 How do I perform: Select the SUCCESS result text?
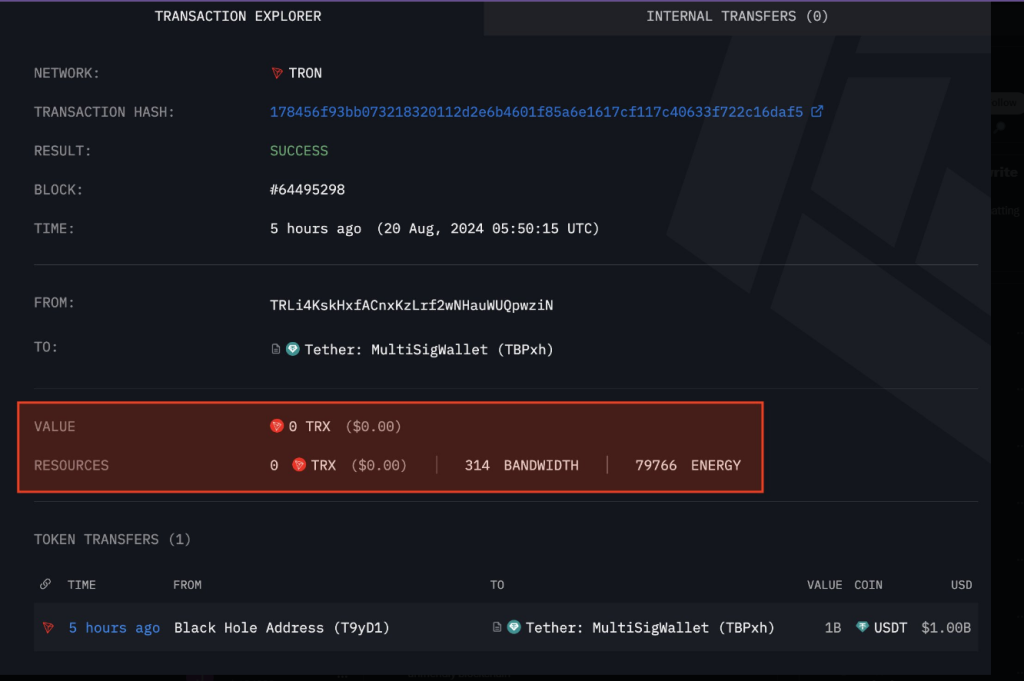coord(299,151)
